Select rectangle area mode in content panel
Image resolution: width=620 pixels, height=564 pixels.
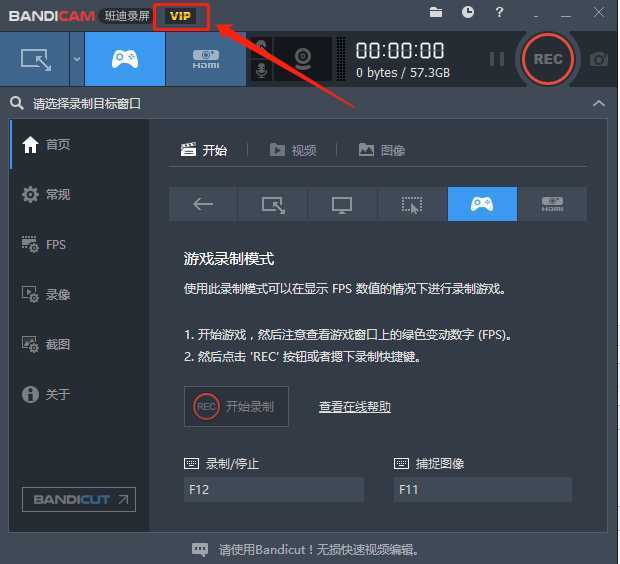[273, 204]
